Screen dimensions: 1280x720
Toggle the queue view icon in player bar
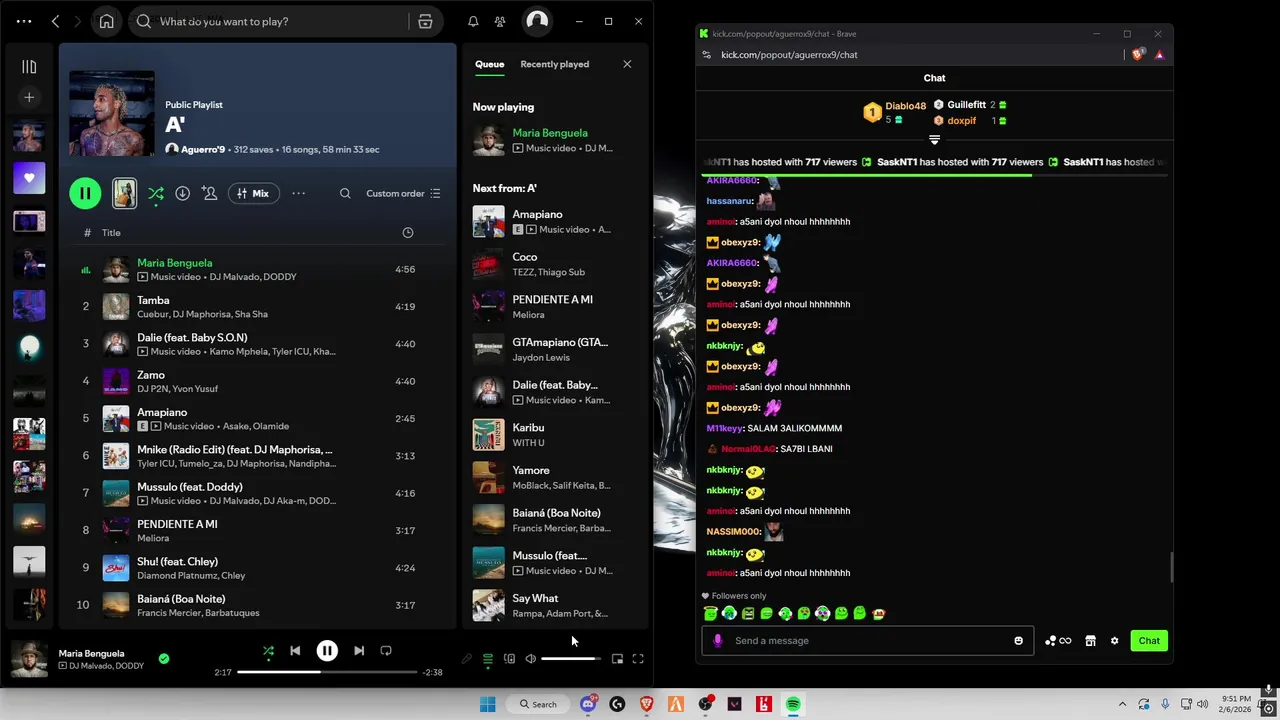(488, 659)
